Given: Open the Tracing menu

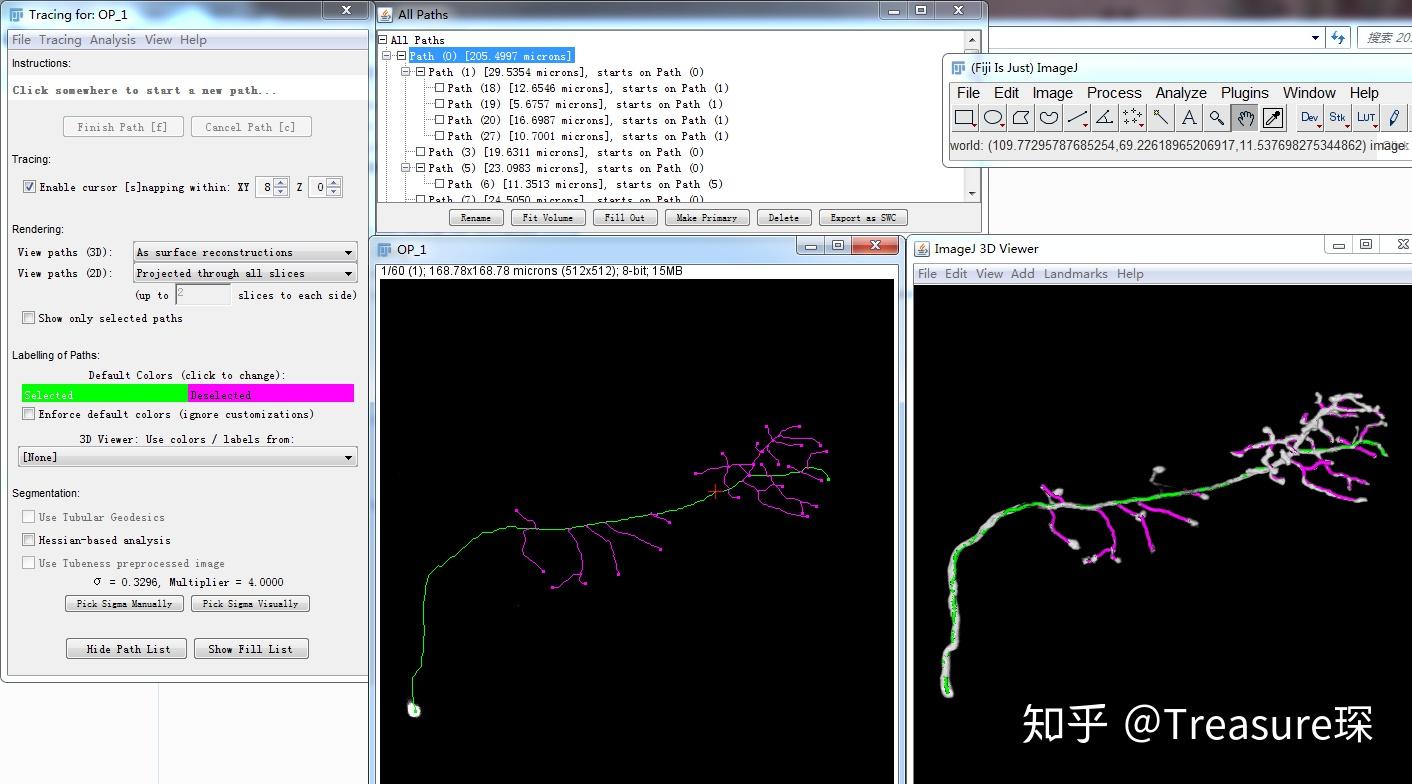Looking at the screenshot, I should [x=61, y=39].
